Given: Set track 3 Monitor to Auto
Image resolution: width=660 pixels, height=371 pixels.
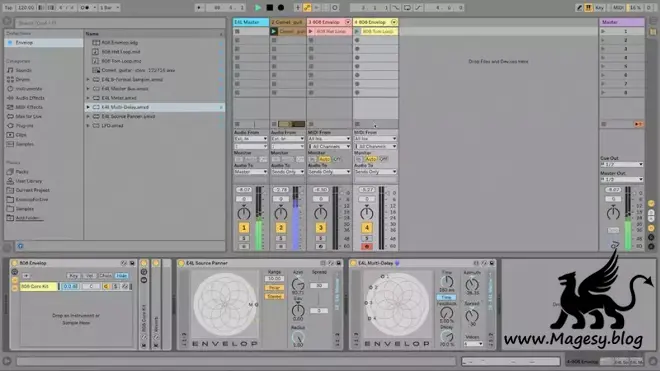Looking at the screenshot, I should pyautogui.click(x=324, y=159).
